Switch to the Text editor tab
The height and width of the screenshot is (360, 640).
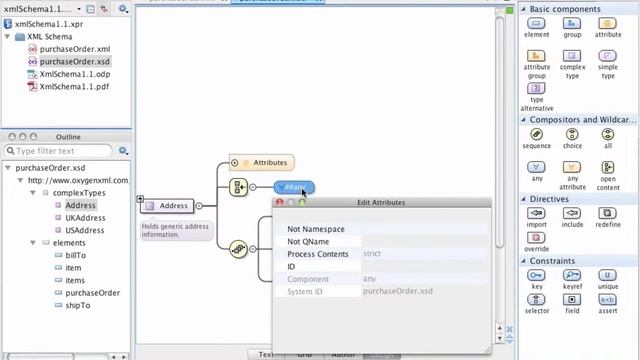[x=265, y=354]
